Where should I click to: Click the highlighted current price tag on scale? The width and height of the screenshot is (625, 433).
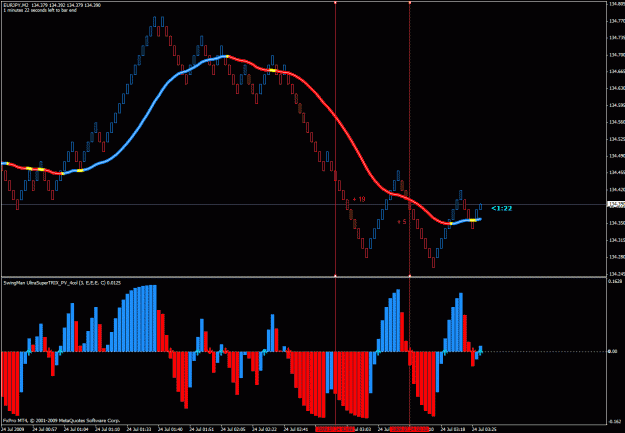(x=616, y=204)
